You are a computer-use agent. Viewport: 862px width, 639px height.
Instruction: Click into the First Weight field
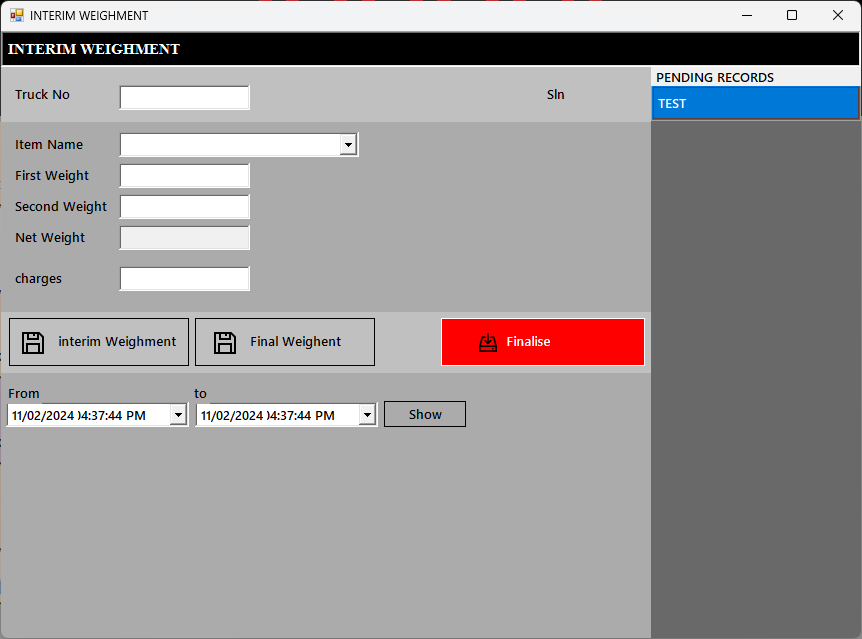(184, 176)
